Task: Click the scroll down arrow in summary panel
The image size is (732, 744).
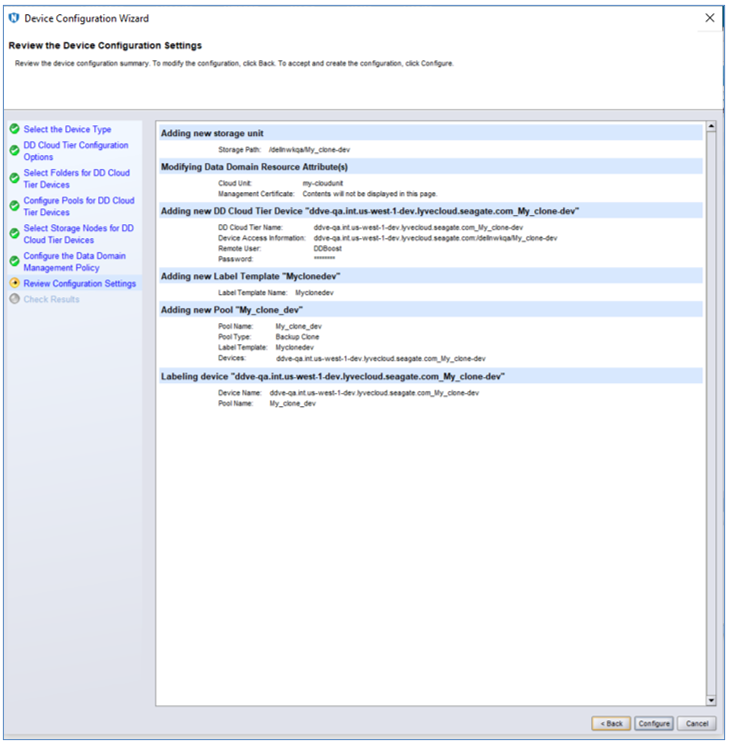Action: pos(711,700)
